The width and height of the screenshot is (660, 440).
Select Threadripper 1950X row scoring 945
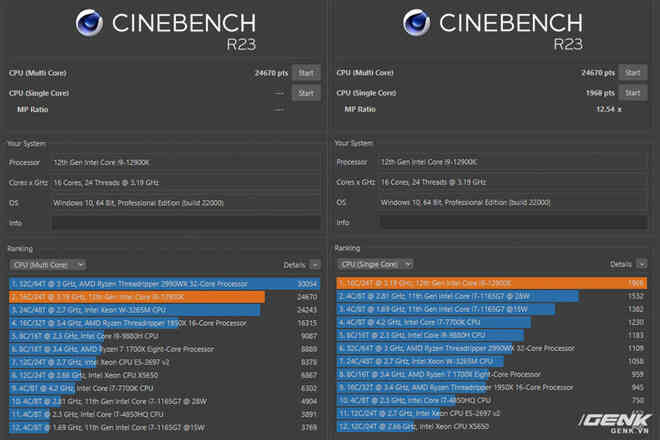[x=492, y=387]
